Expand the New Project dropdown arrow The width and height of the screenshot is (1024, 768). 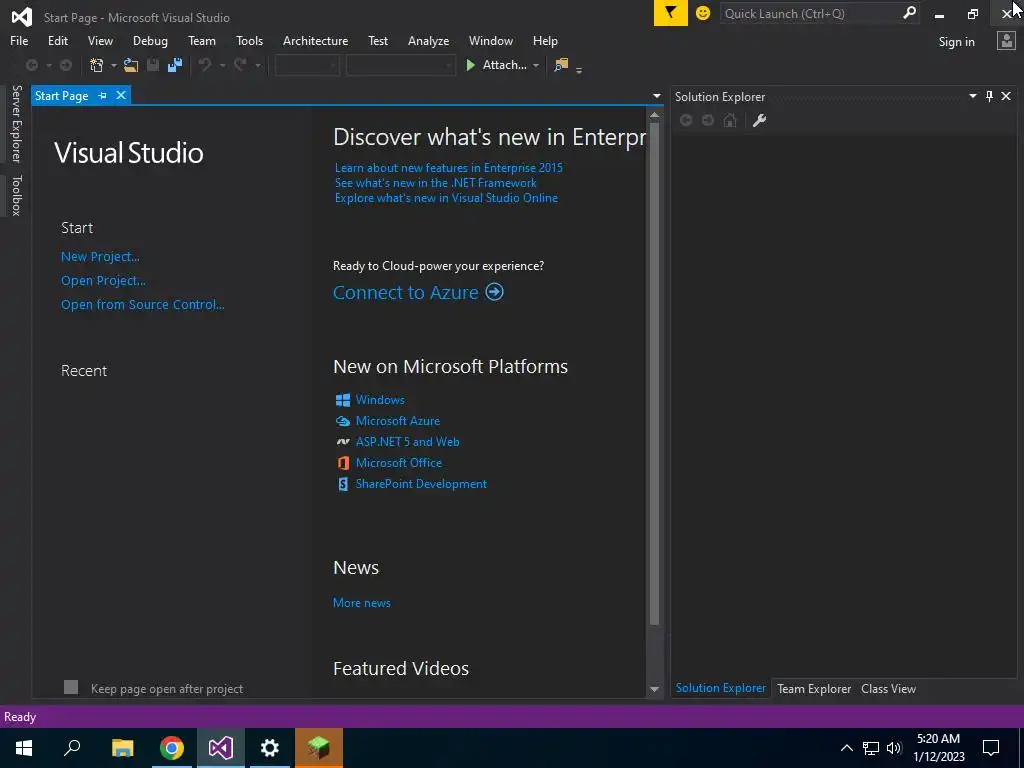[113, 65]
